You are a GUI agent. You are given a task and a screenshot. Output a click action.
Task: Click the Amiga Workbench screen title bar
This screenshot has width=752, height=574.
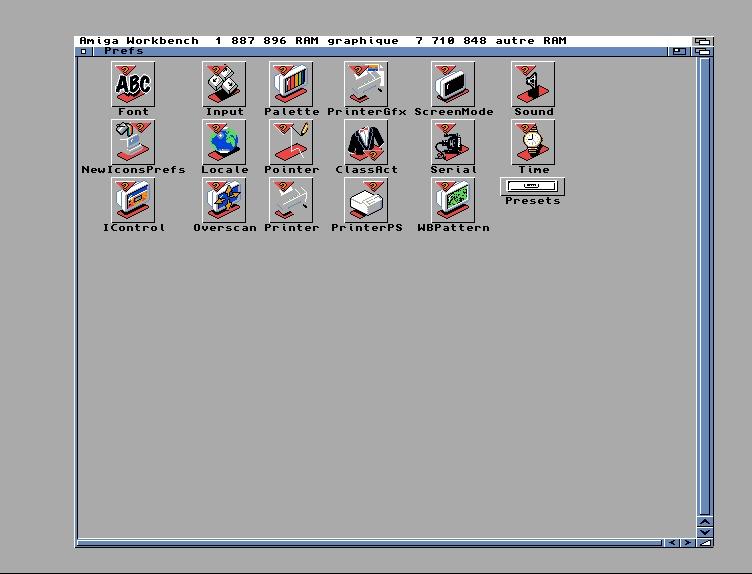point(384,41)
